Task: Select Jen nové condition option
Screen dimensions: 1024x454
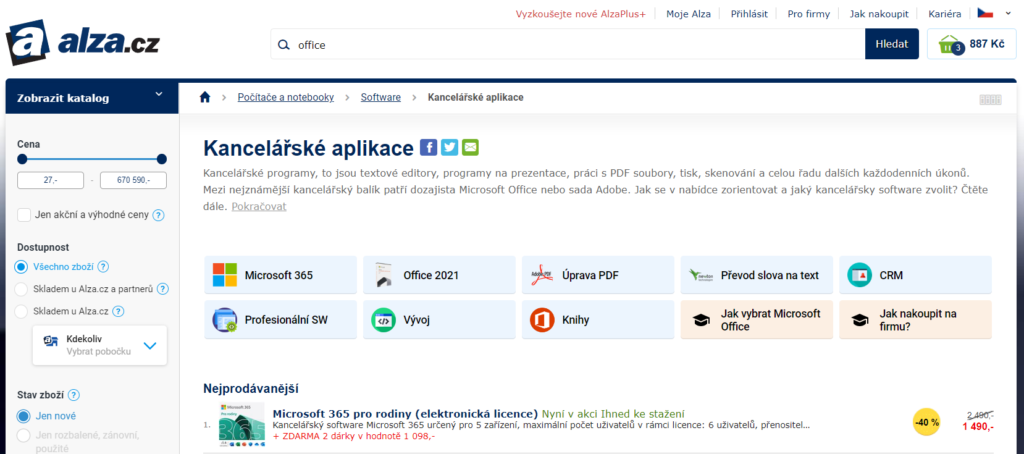Action: click(x=24, y=416)
